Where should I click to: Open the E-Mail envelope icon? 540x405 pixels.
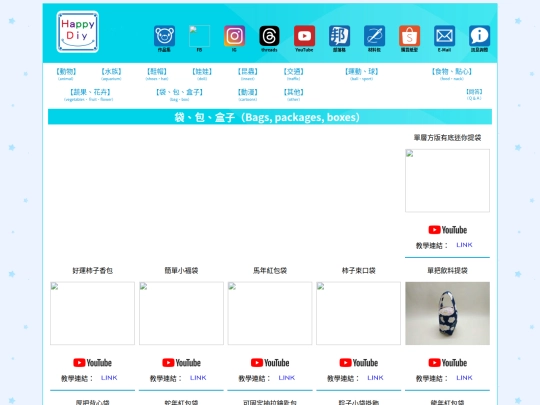444,36
